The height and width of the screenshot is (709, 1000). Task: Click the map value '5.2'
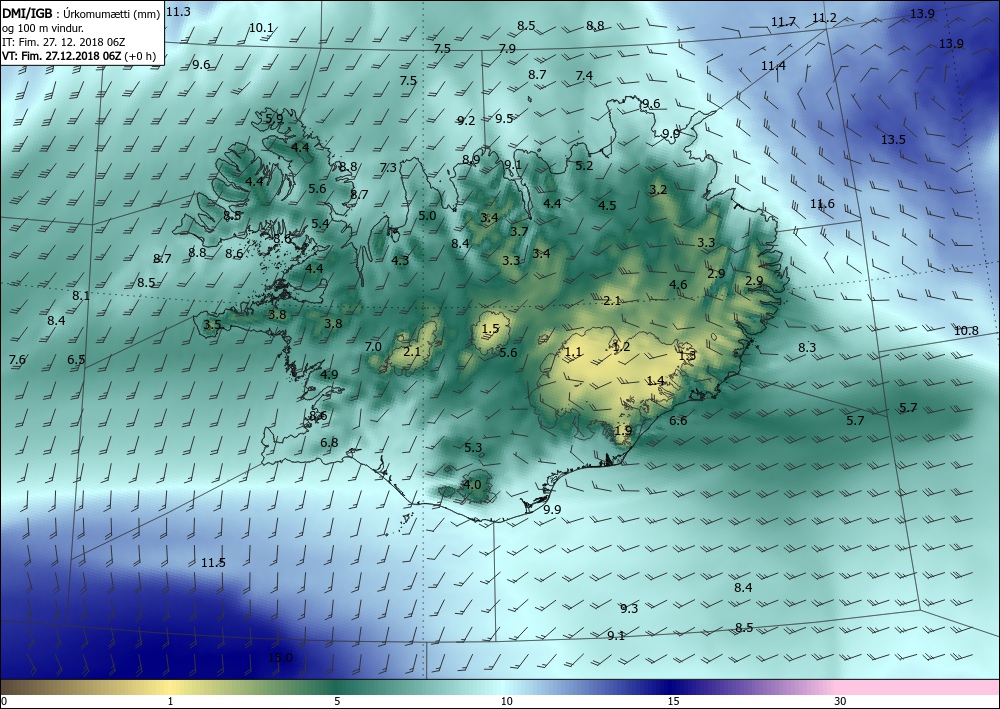584,165
